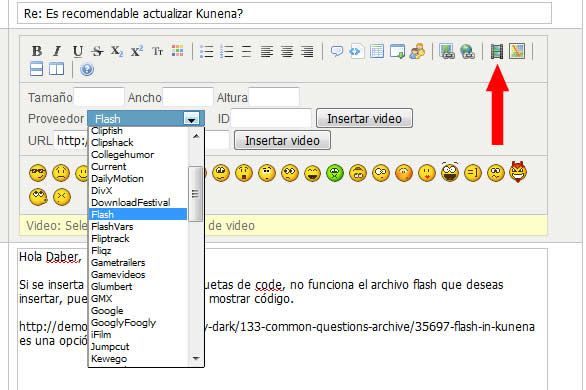Insert a table
This screenshot has width=586, height=390.
coord(377,51)
